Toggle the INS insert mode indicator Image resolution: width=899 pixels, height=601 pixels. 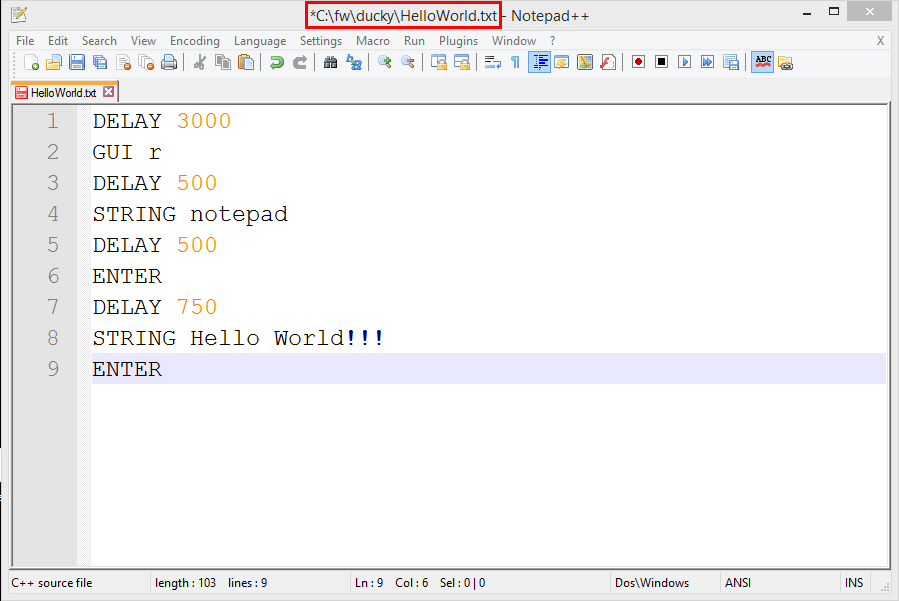(x=854, y=583)
